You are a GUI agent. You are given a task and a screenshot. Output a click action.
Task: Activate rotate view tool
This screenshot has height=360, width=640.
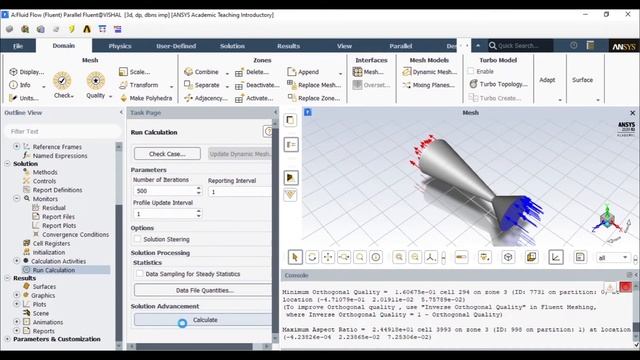312,257
